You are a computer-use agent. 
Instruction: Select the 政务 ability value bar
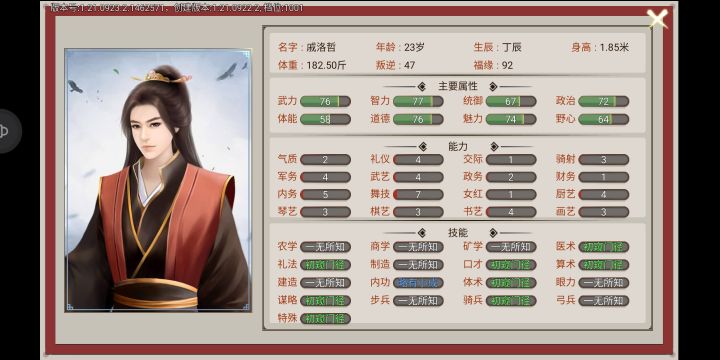[511, 177]
